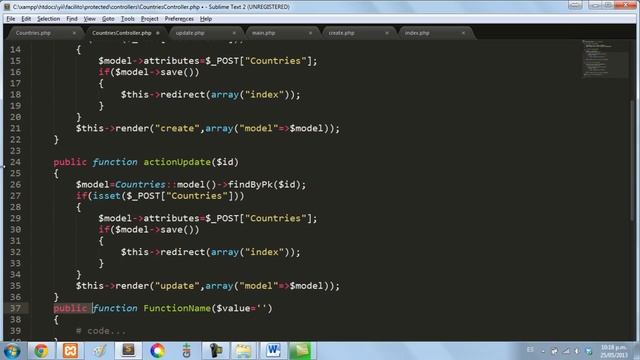
Task: Open the green taskbar application
Action: tap(301, 351)
